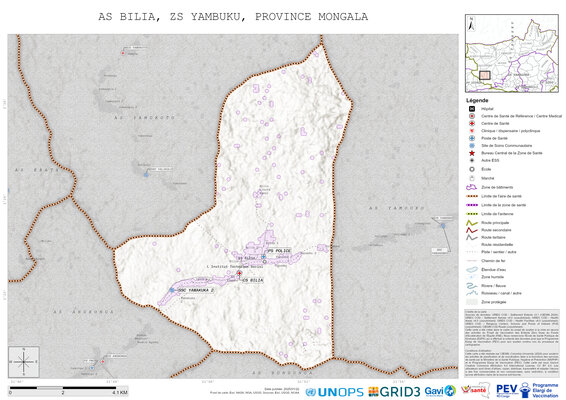The image size is (566, 400).
Task: Click the compass rose on the map
Action: point(24,362)
